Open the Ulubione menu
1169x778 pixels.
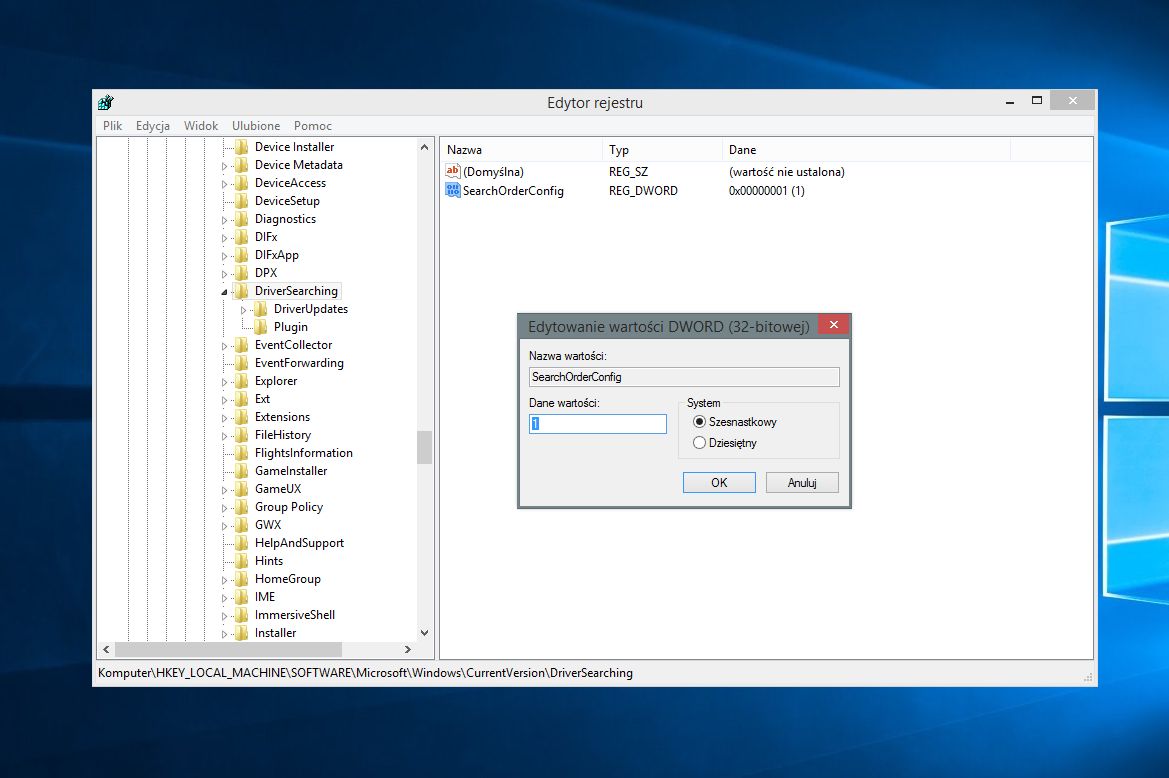tap(256, 126)
